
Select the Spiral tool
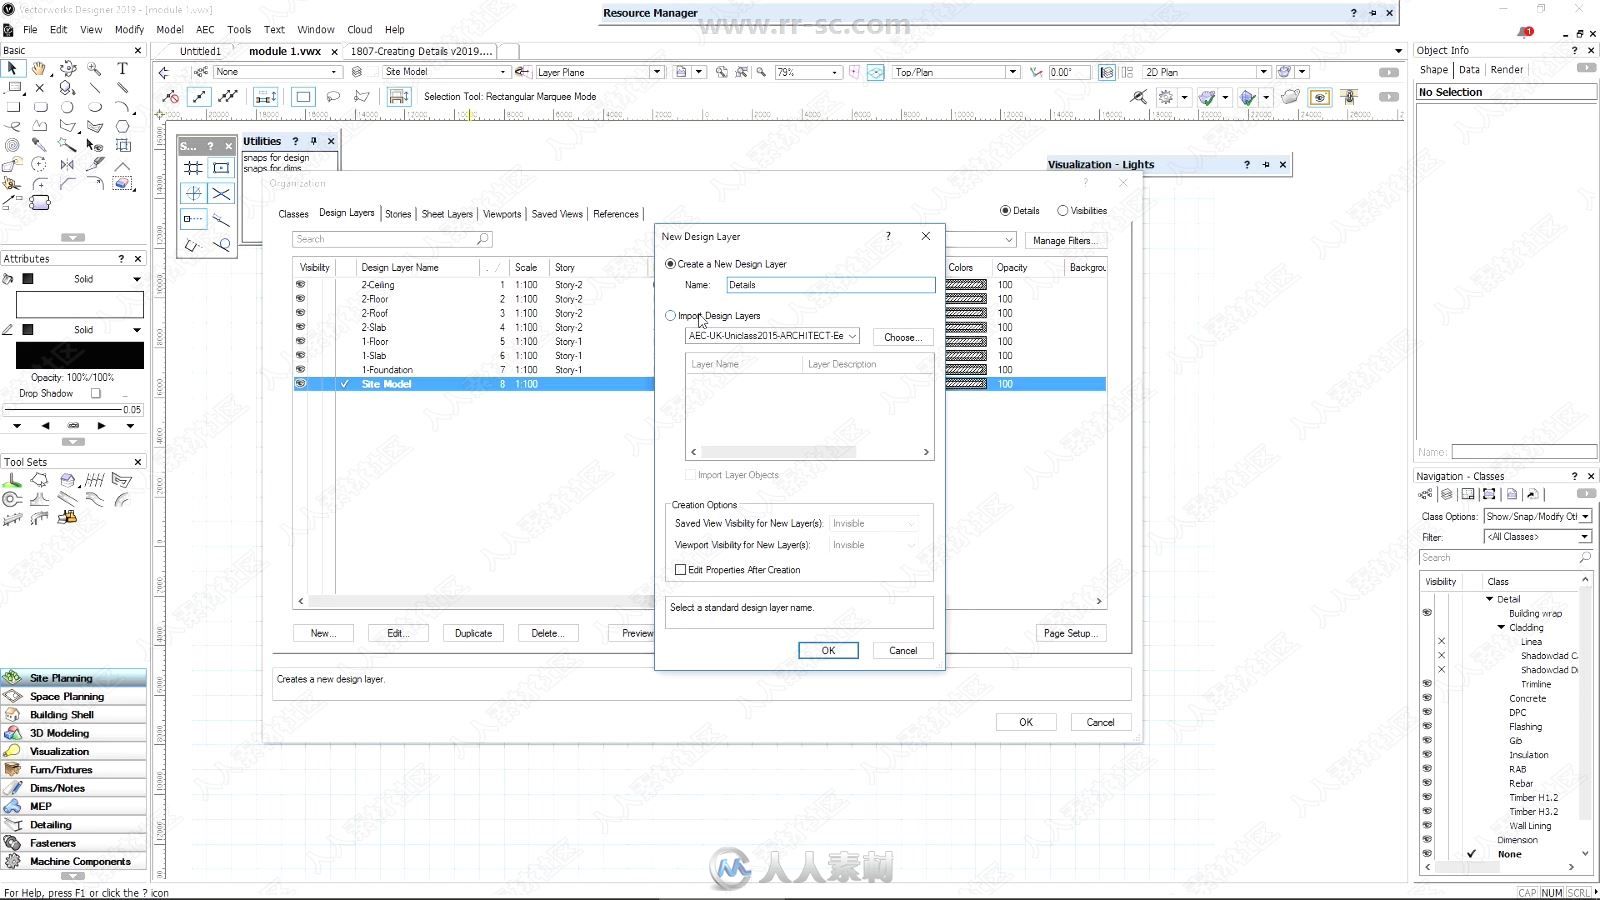12,145
